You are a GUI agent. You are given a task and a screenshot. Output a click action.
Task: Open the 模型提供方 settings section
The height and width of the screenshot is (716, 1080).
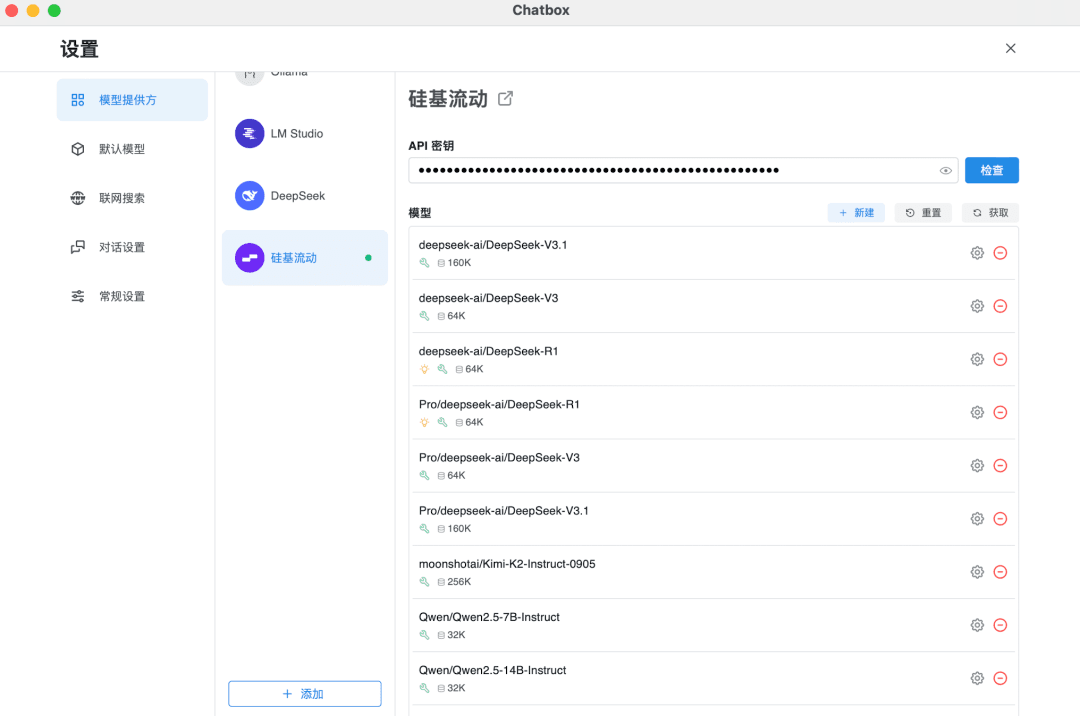click(132, 100)
